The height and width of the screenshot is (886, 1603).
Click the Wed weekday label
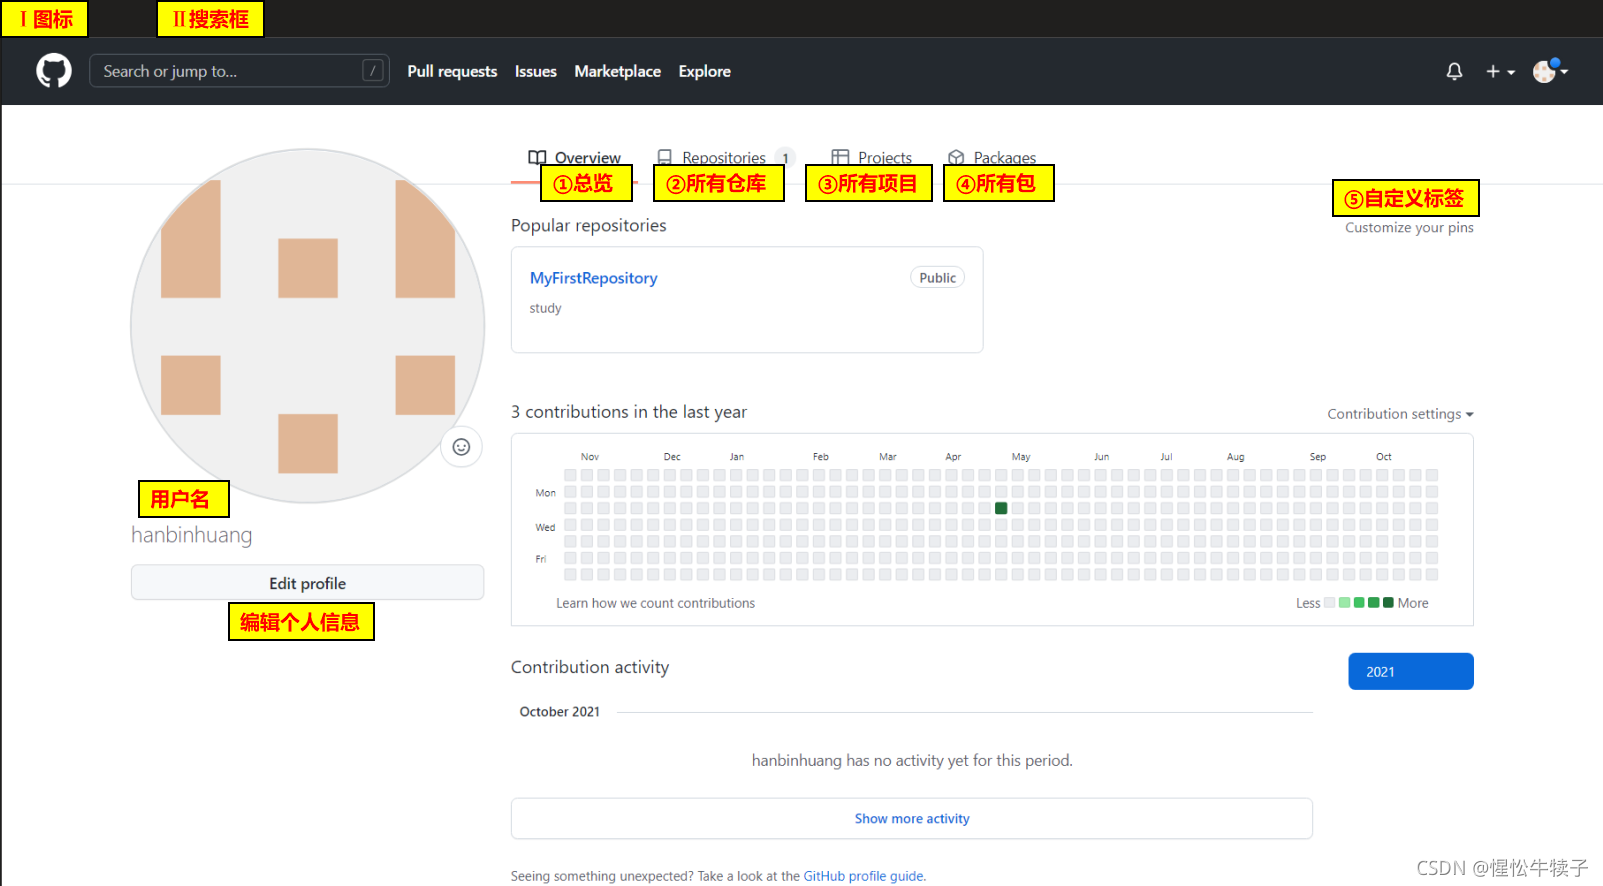545,527
